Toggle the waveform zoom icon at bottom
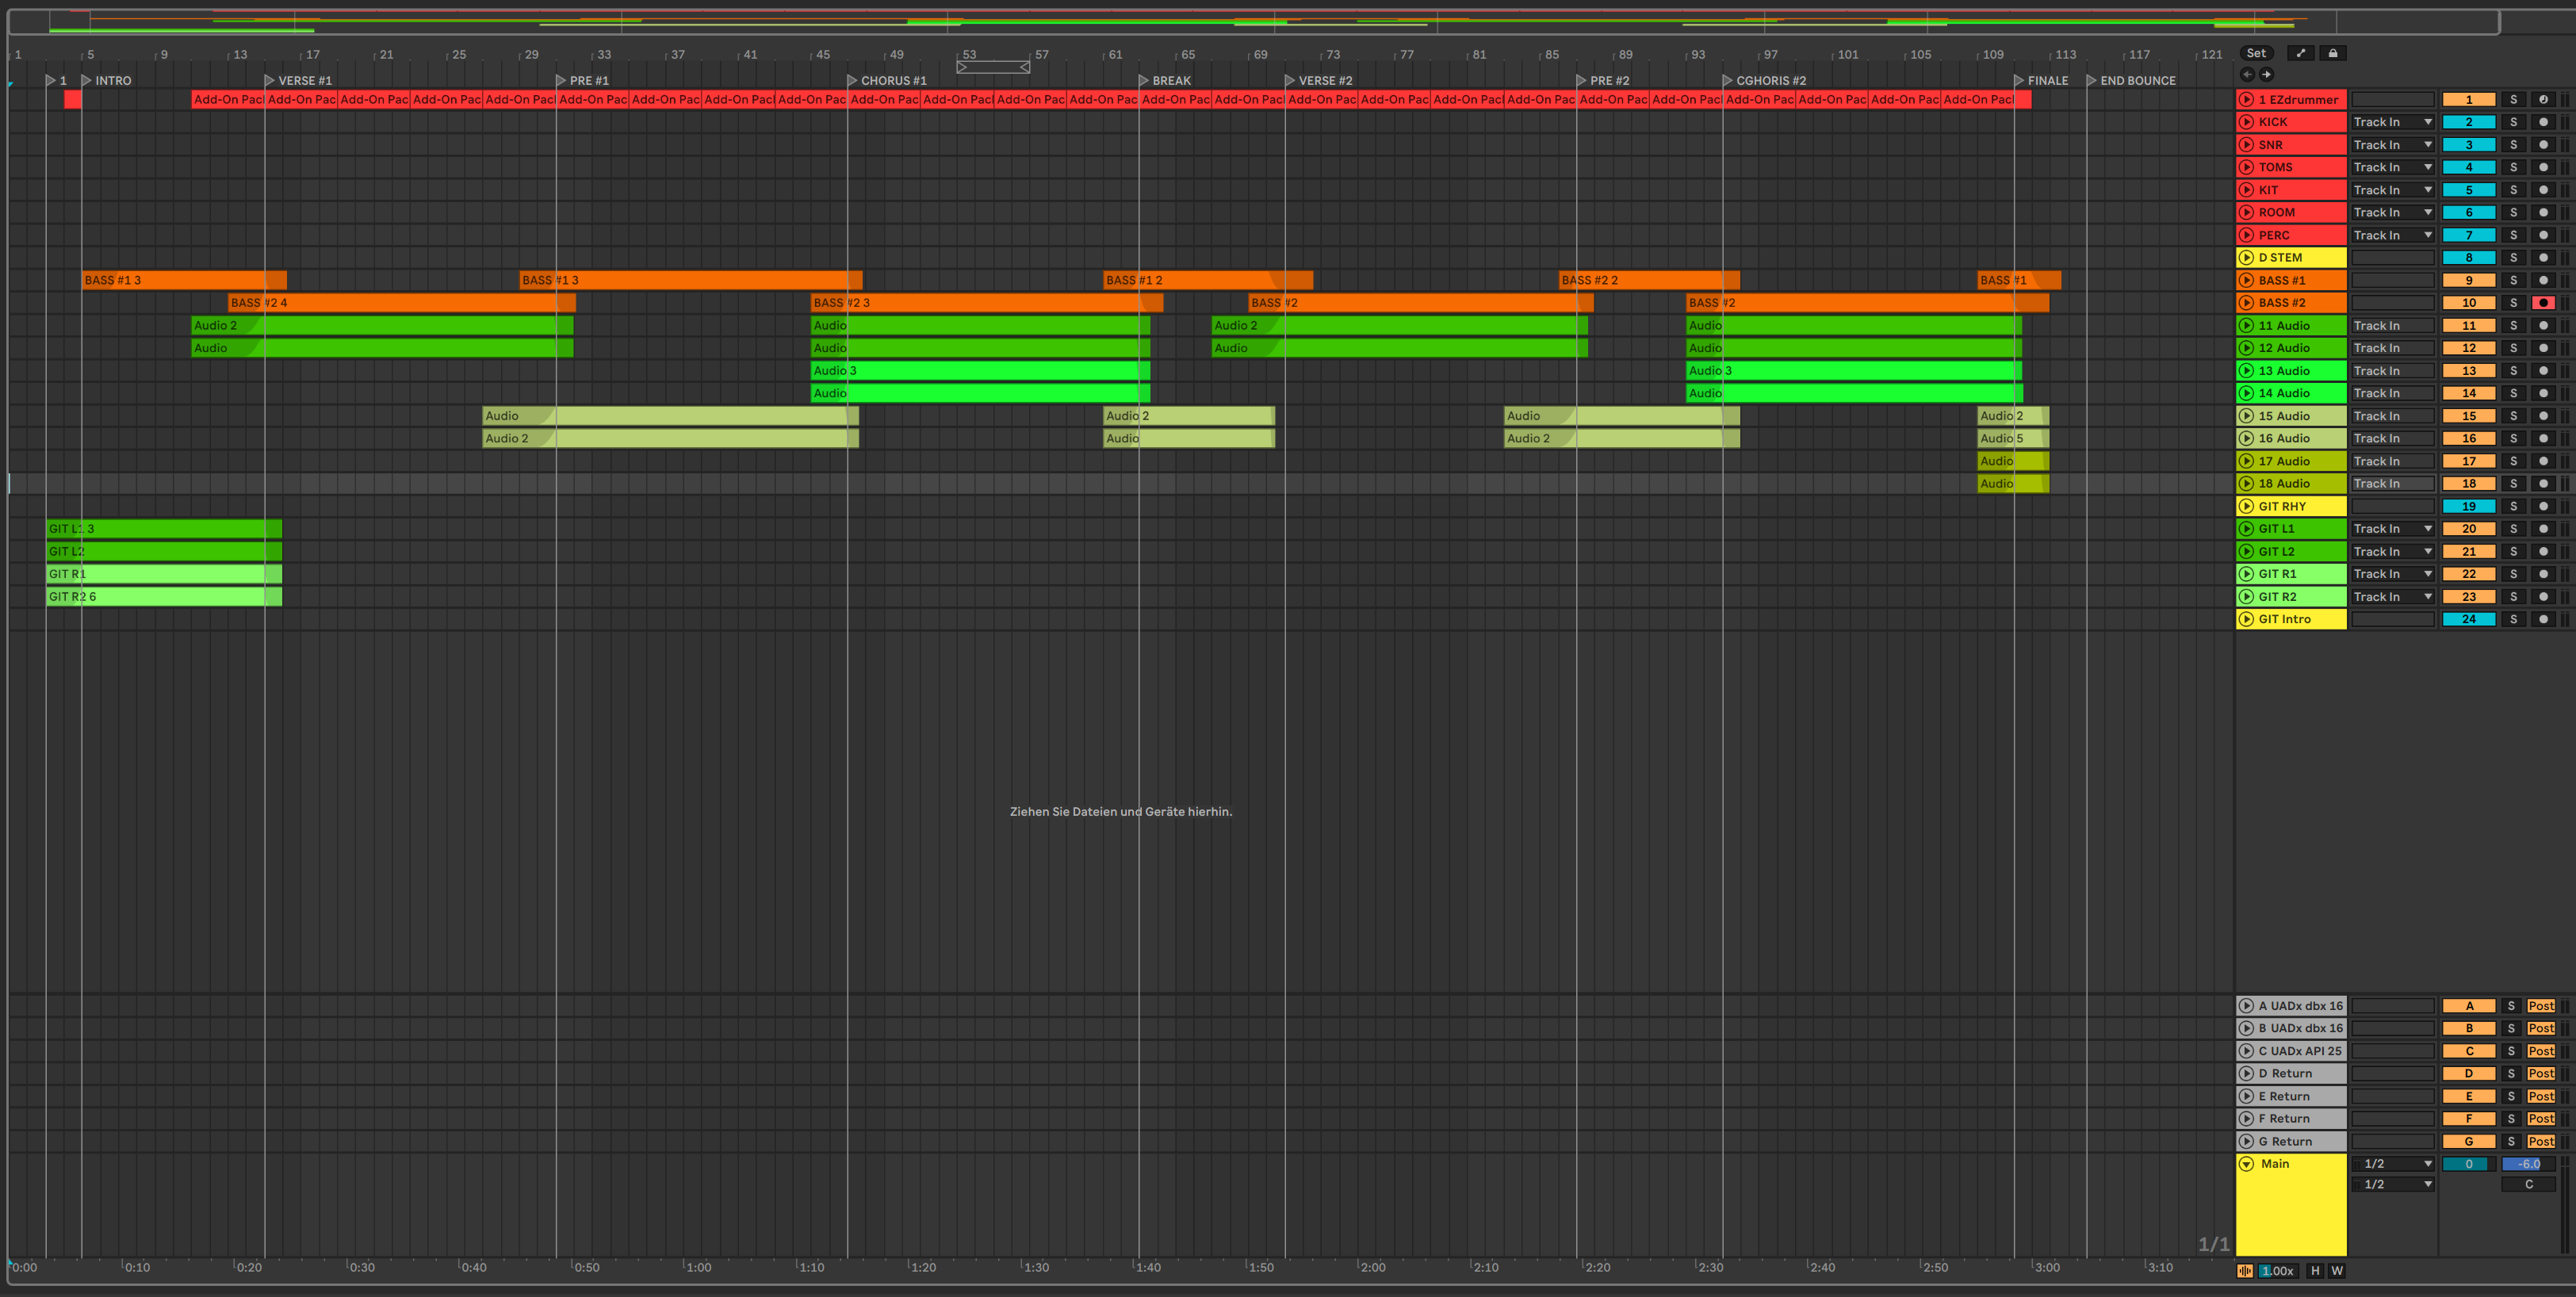This screenshot has height=1297, width=2576. 2245,1271
